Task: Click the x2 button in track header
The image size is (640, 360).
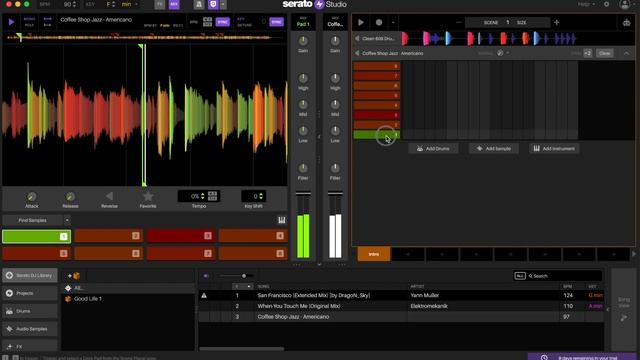Action: point(587,53)
